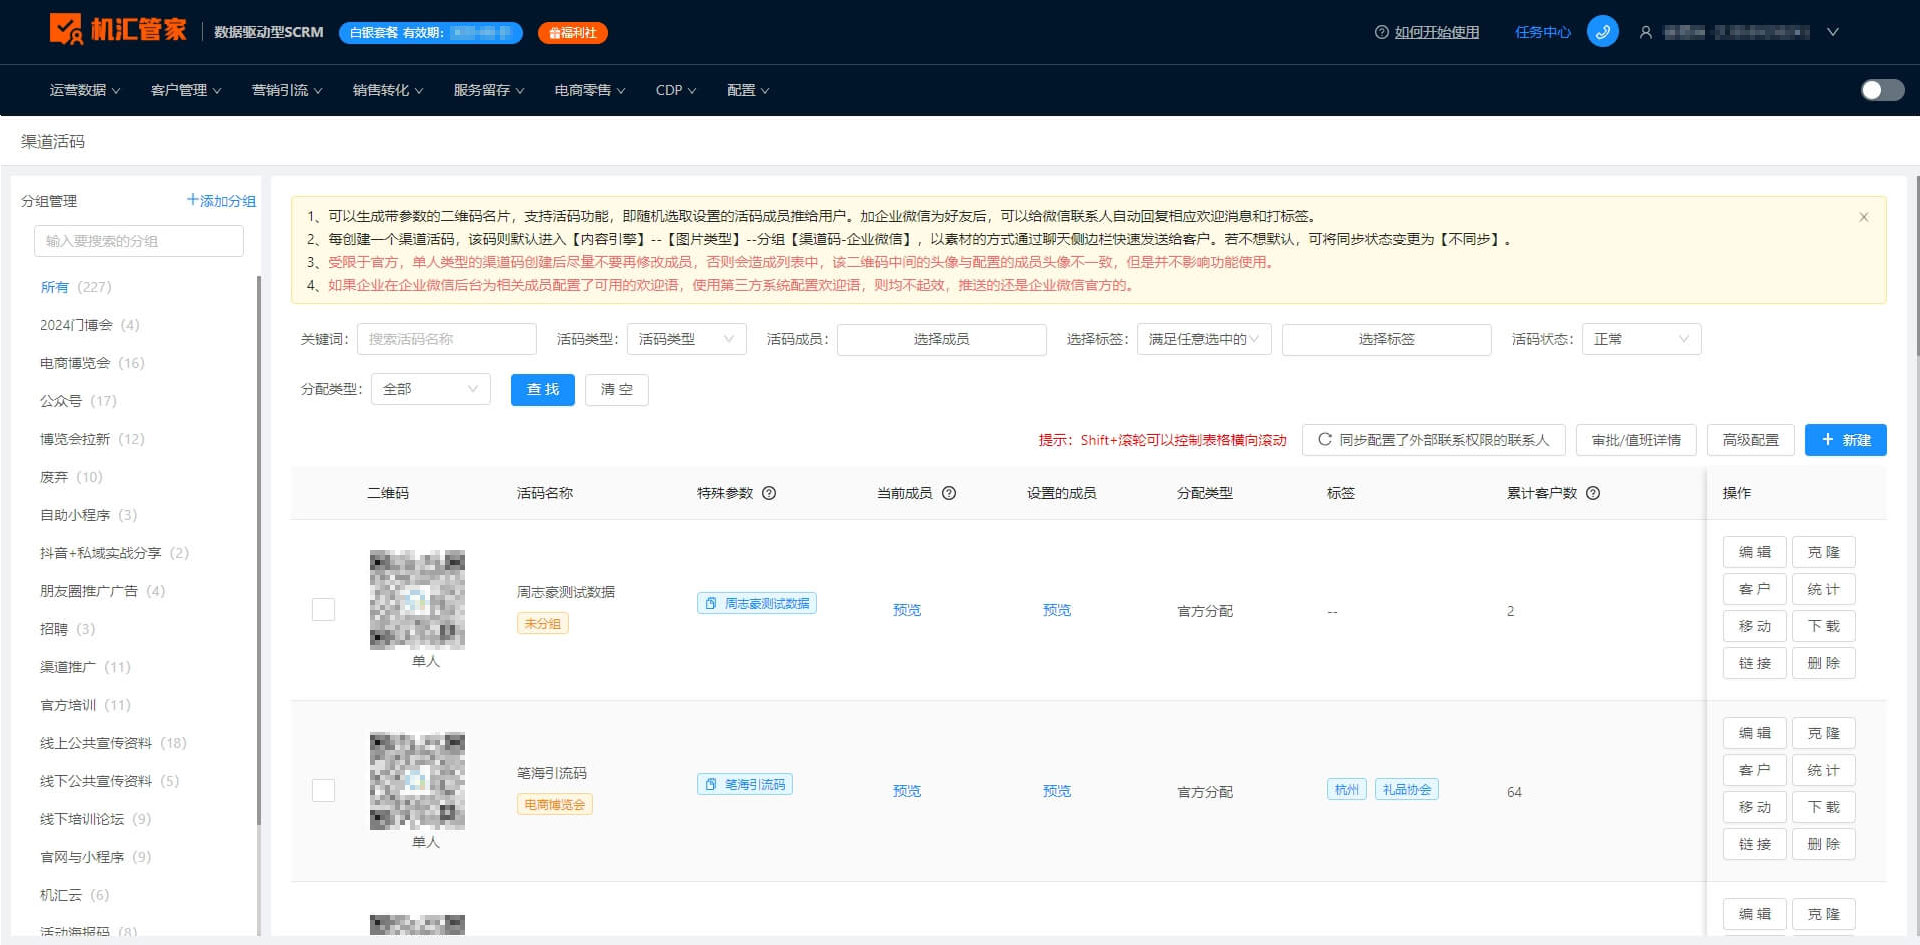
Task: Click the 新建 button
Action: (1845, 440)
